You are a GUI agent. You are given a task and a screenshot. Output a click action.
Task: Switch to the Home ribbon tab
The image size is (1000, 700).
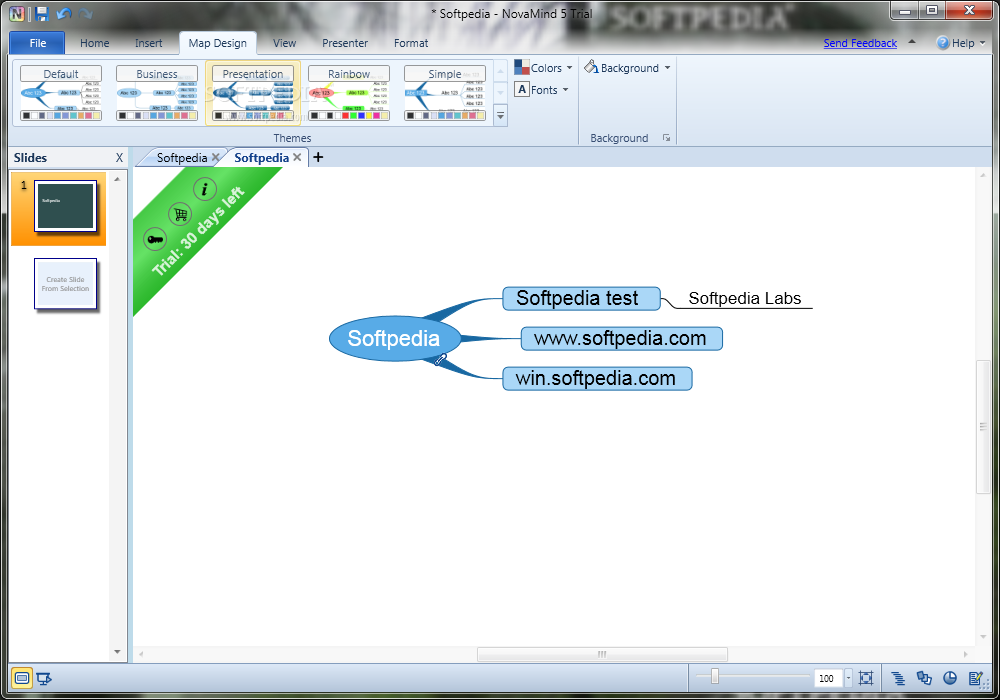click(94, 43)
